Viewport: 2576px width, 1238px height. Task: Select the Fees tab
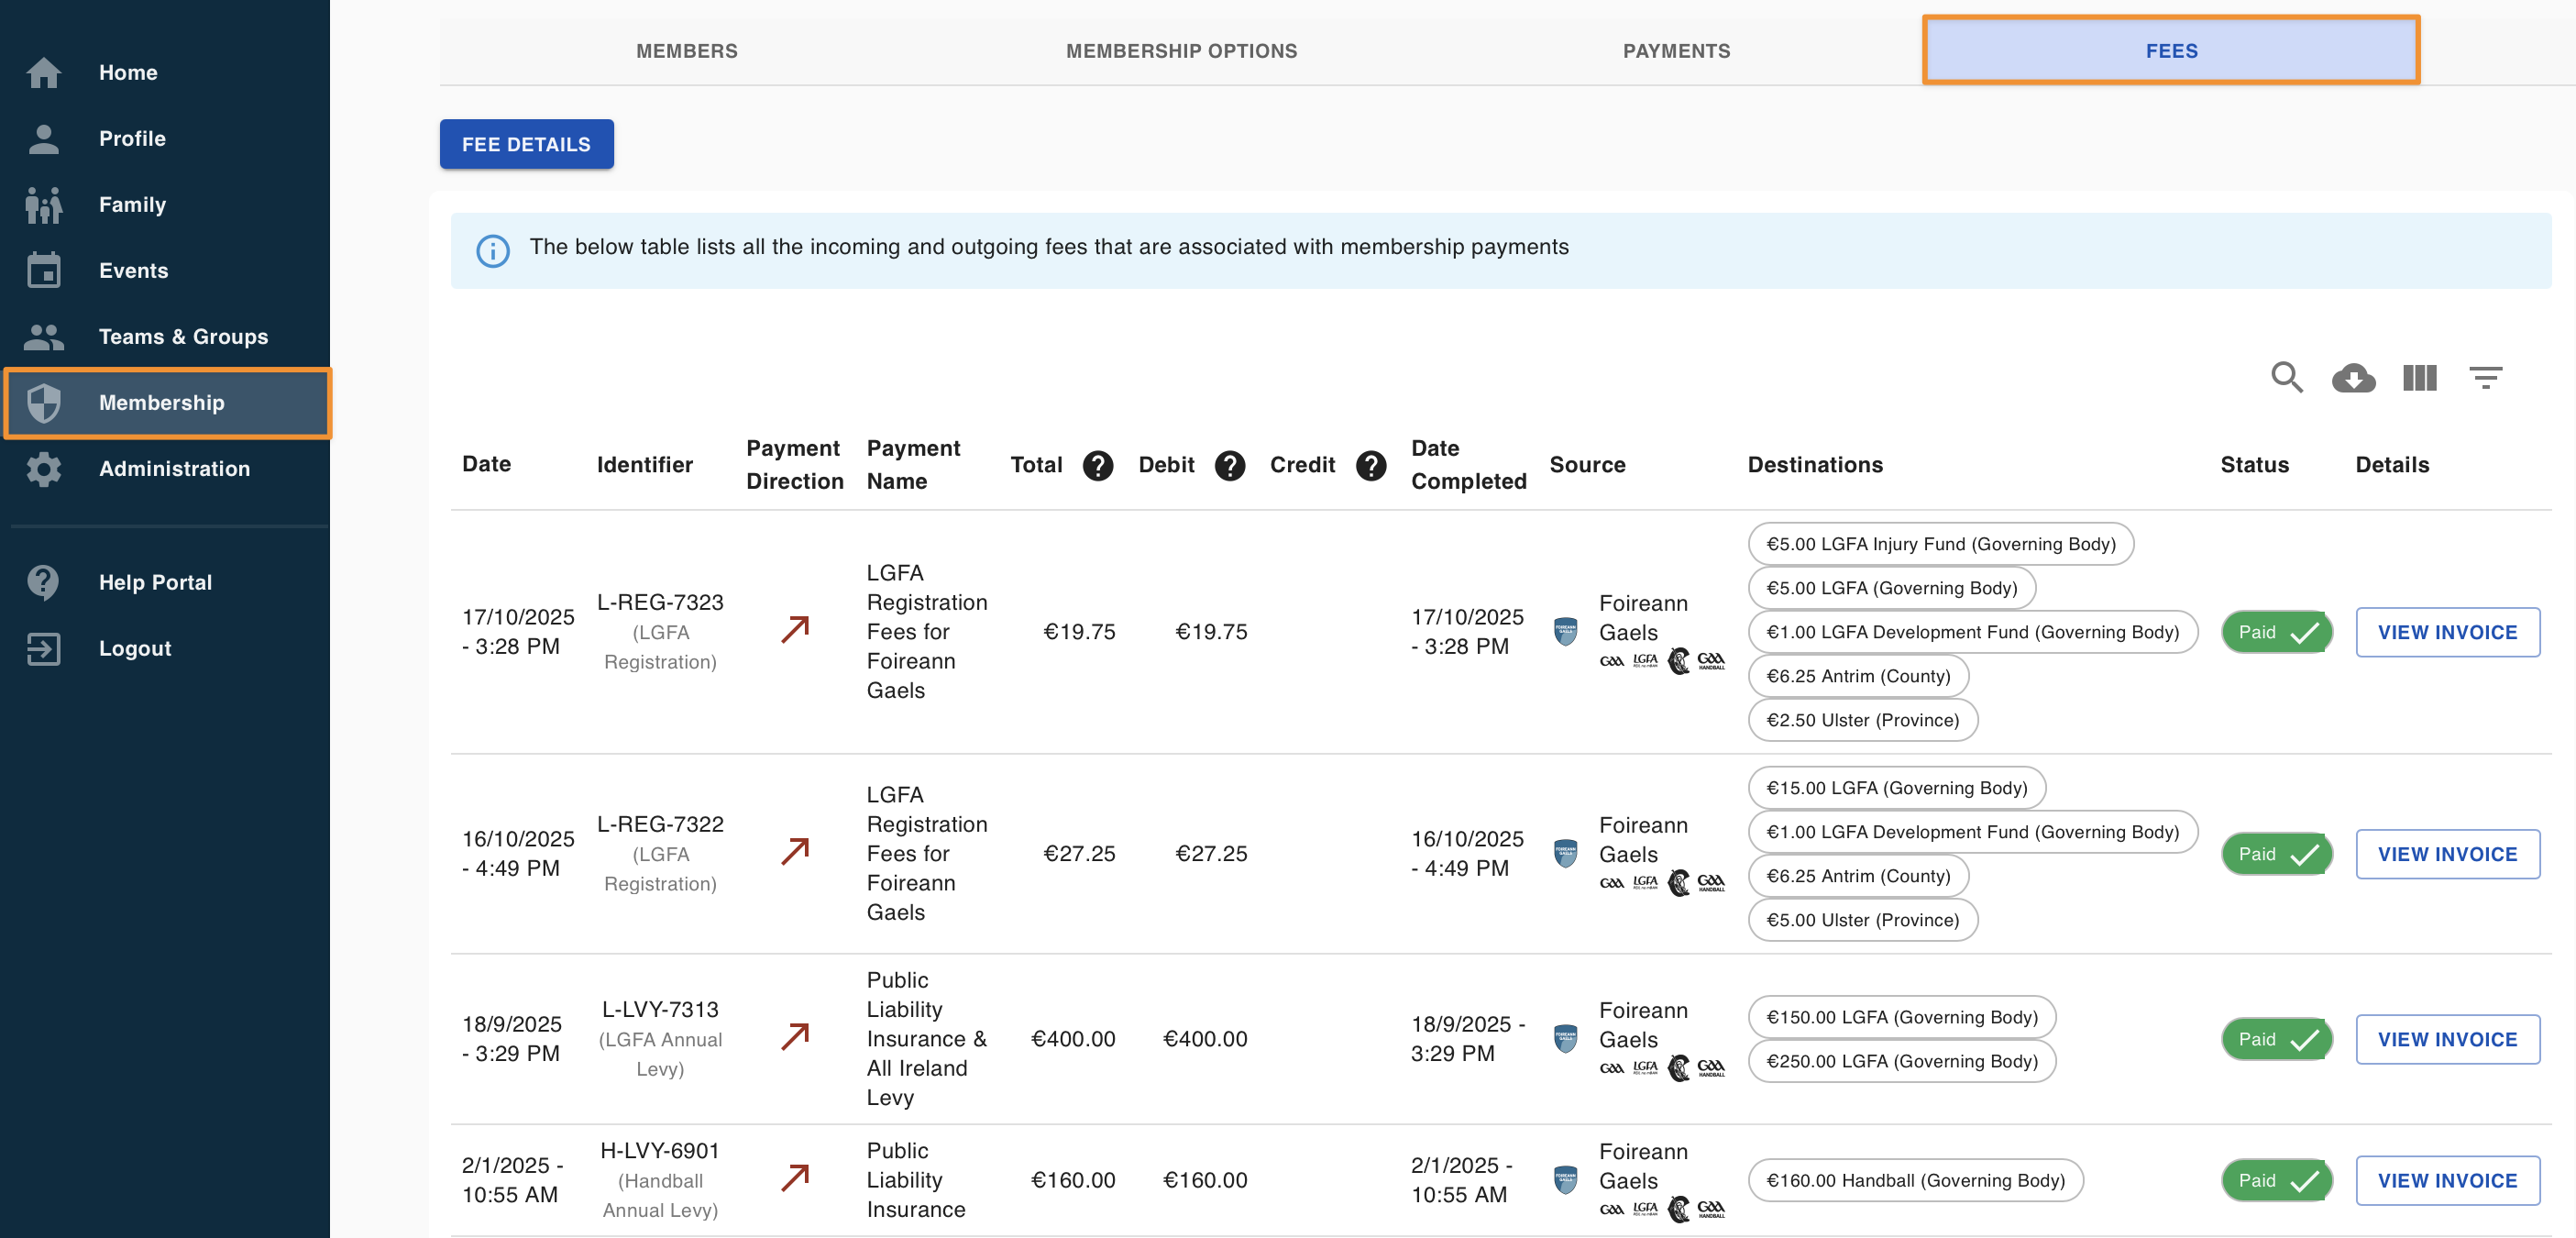(x=2171, y=51)
